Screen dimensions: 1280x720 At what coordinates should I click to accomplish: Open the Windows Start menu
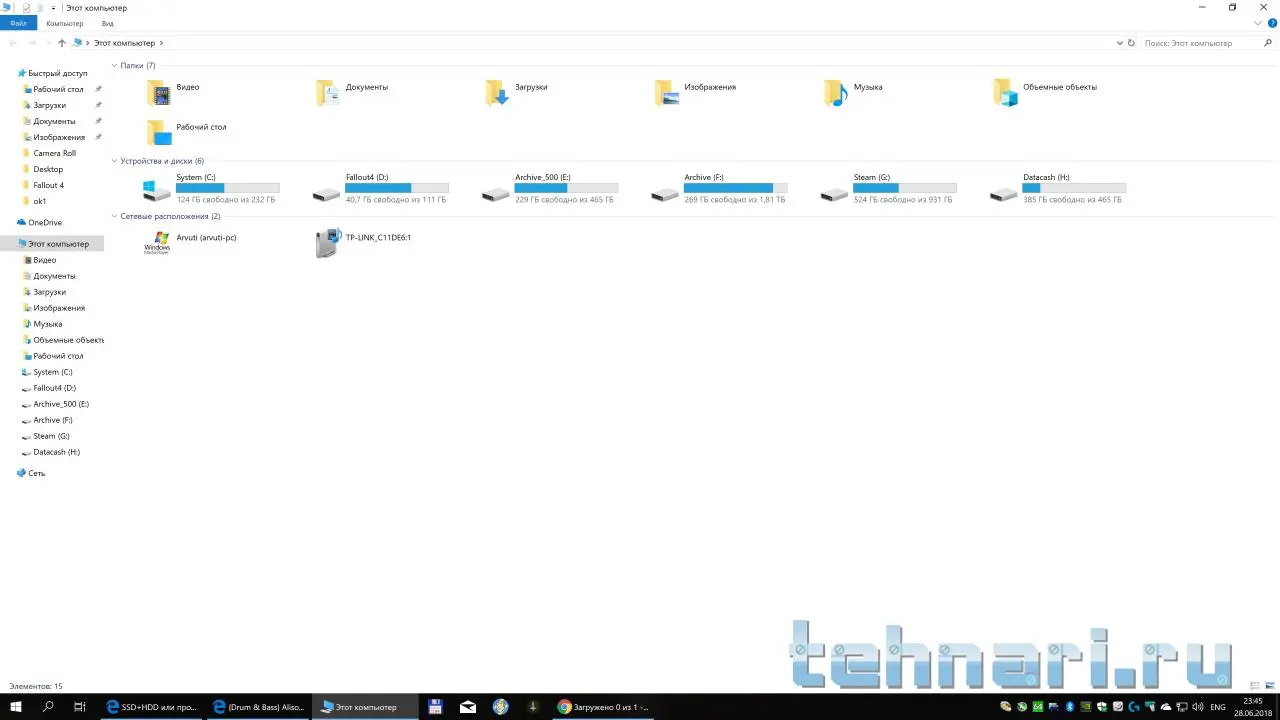click(x=16, y=707)
